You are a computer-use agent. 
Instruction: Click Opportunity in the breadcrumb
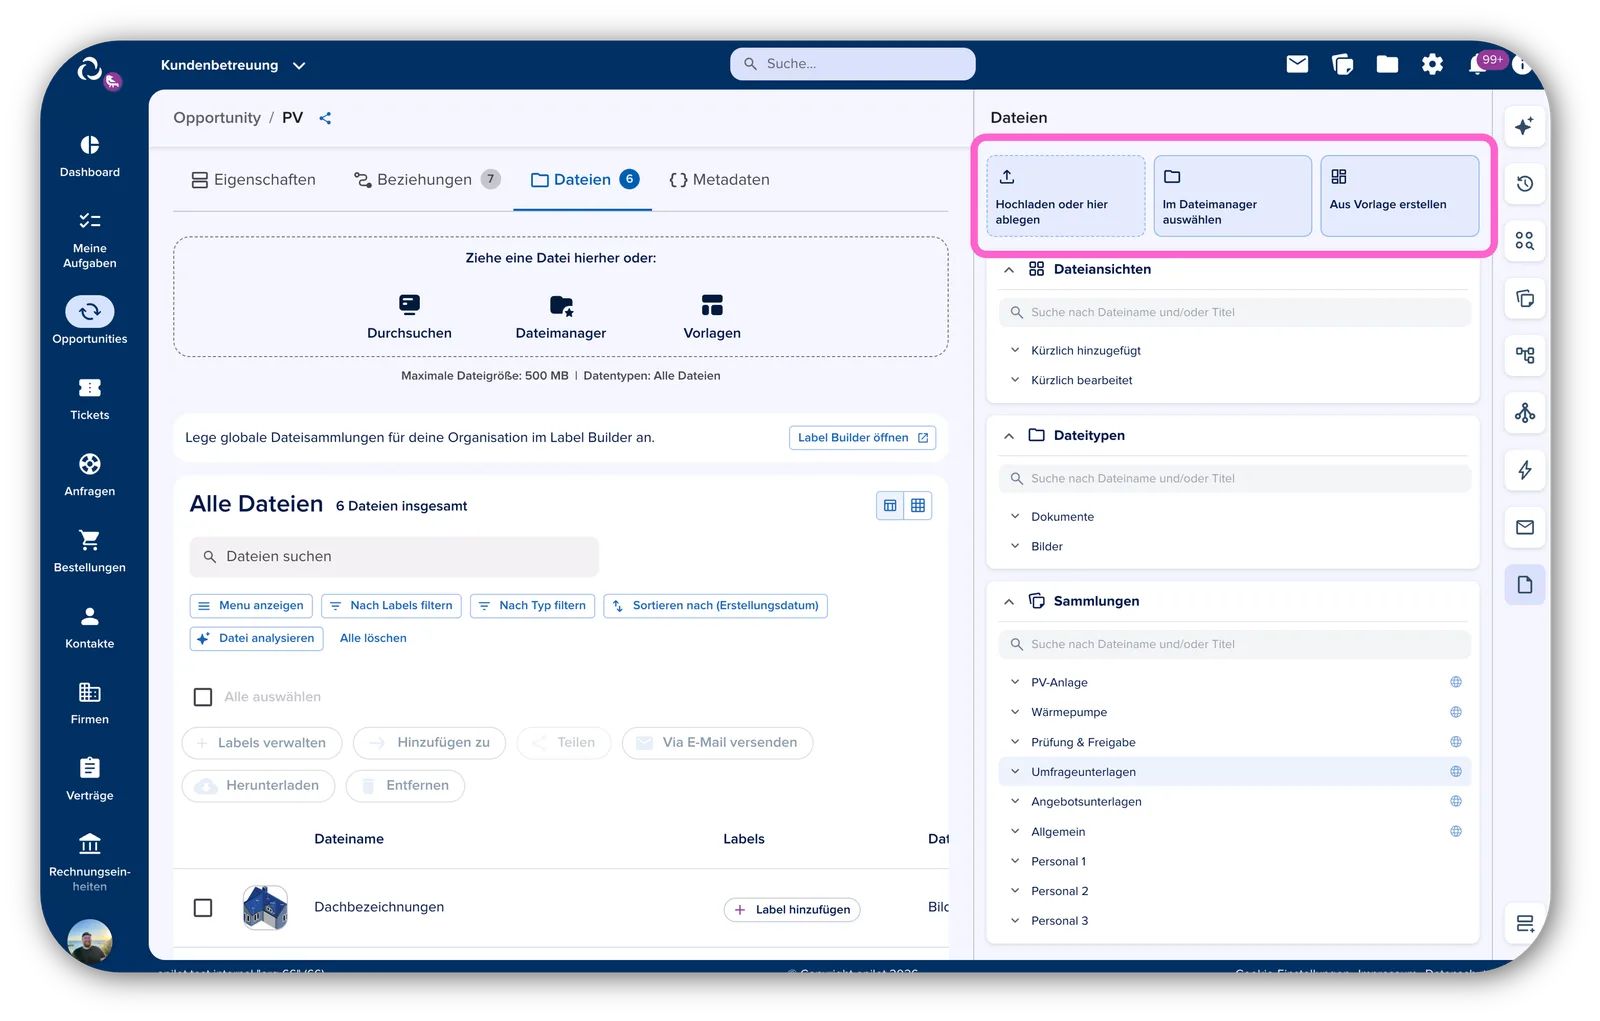pyautogui.click(x=217, y=118)
